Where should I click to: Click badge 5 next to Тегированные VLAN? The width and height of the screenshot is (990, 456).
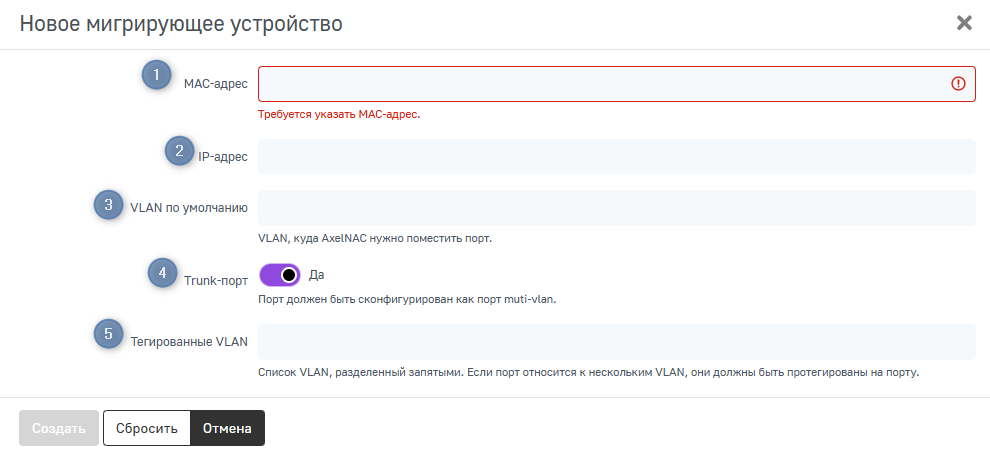[x=109, y=334]
